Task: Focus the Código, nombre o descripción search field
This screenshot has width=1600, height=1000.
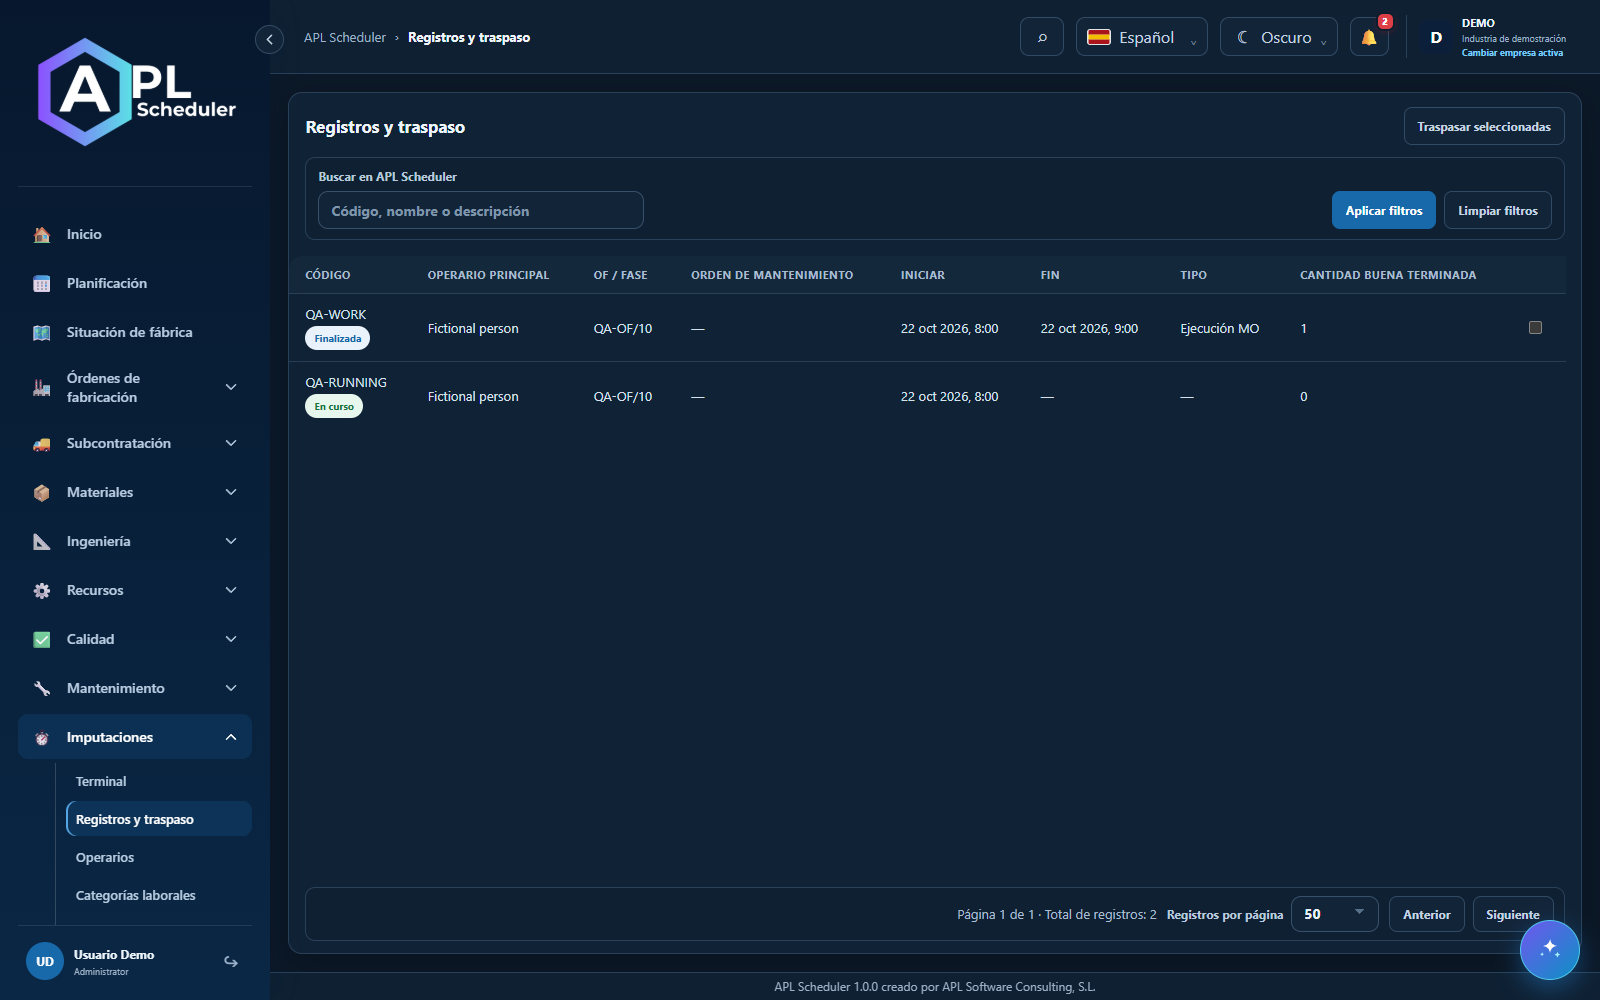Action: pos(481,210)
